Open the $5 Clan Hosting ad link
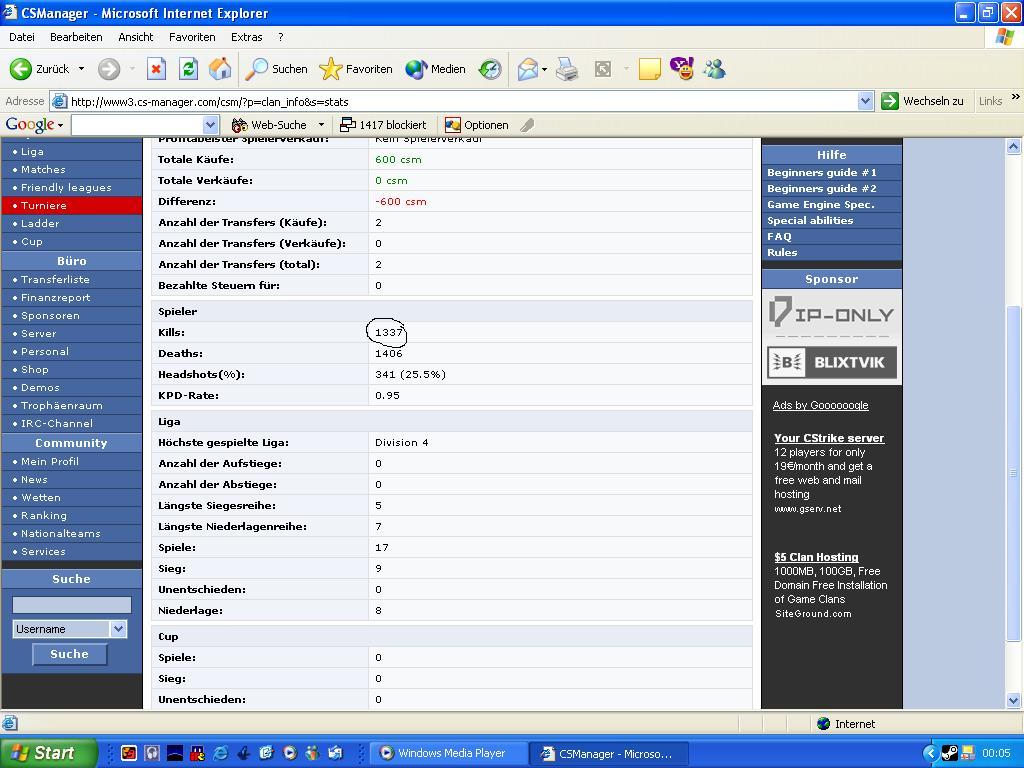 click(816, 557)
